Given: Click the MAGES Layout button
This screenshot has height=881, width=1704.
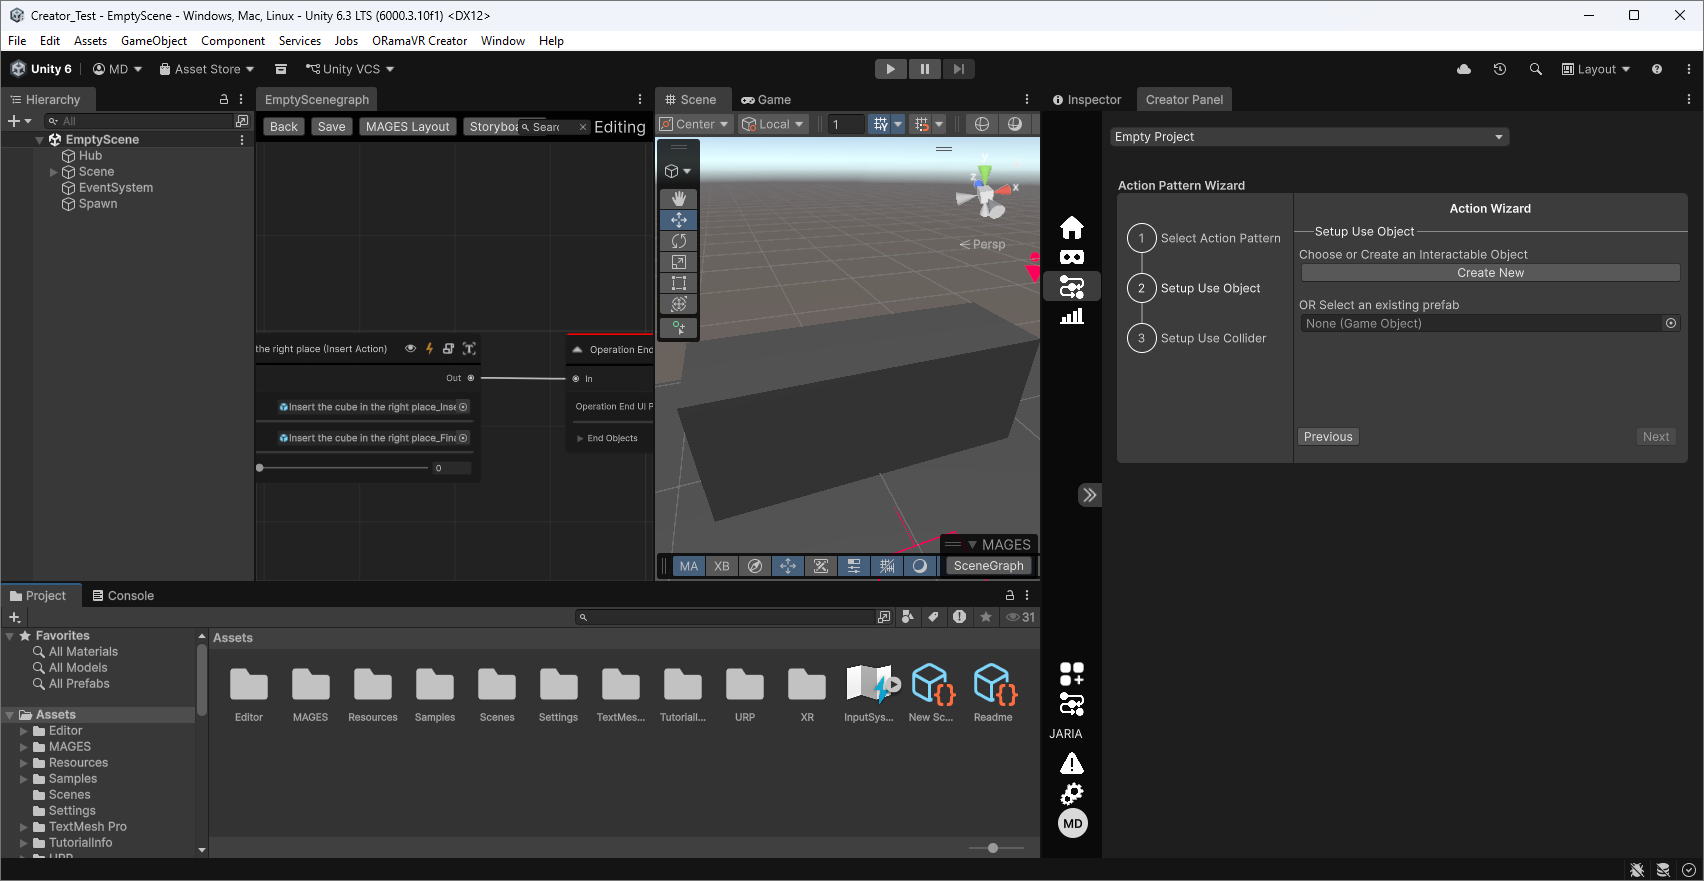Looking at the screenshot, I should click(408, 127).
